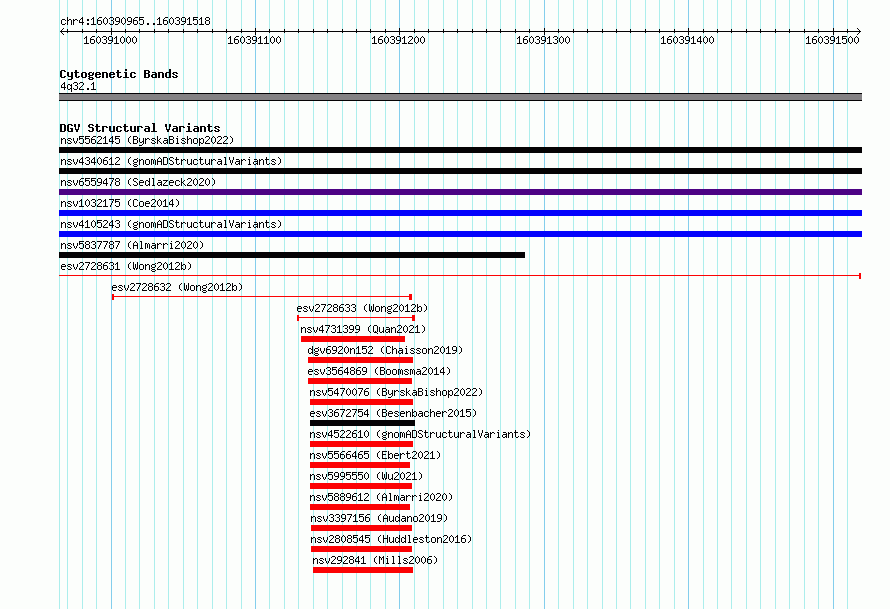The width and height of the screenshot is (890, 609).
Task: Open nsv5995550 (Wu2021) variant label
Action: [x=366, y=476]
